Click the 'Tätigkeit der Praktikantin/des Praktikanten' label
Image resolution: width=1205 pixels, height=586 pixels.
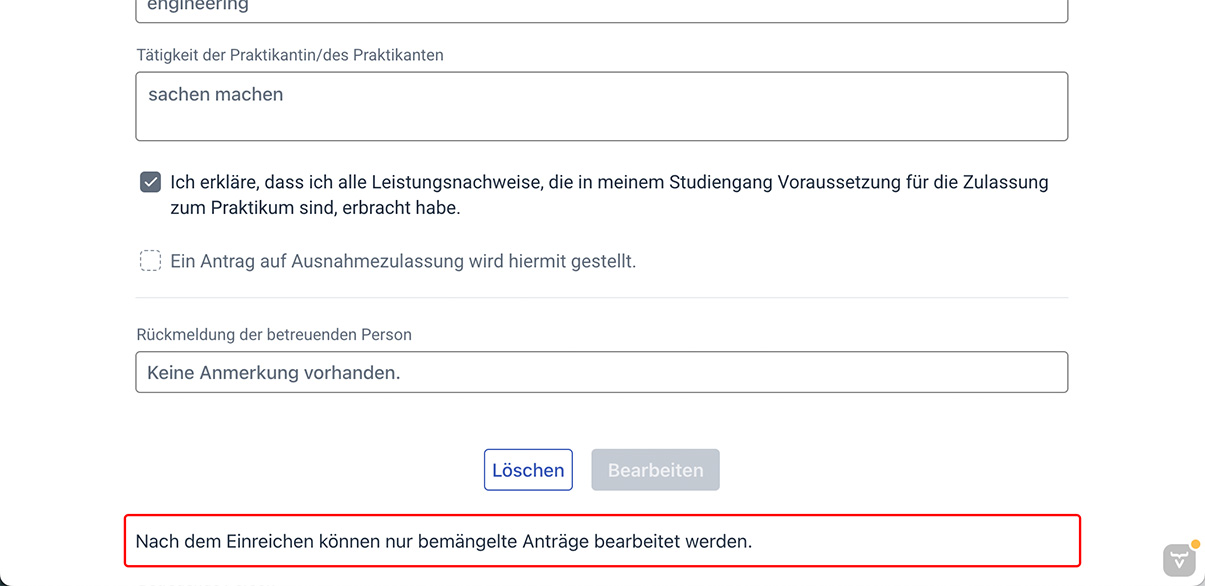pos(290,55)
